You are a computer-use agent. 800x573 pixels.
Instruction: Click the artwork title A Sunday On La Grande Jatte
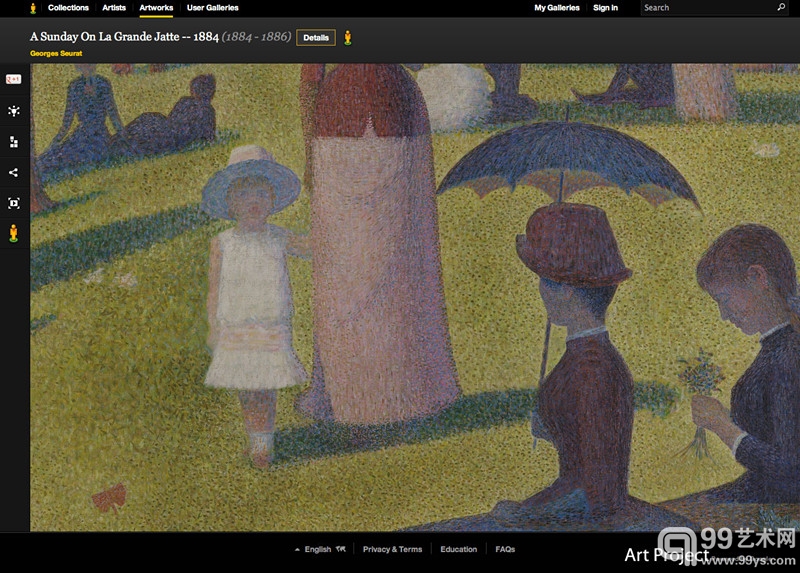point(124,37)
